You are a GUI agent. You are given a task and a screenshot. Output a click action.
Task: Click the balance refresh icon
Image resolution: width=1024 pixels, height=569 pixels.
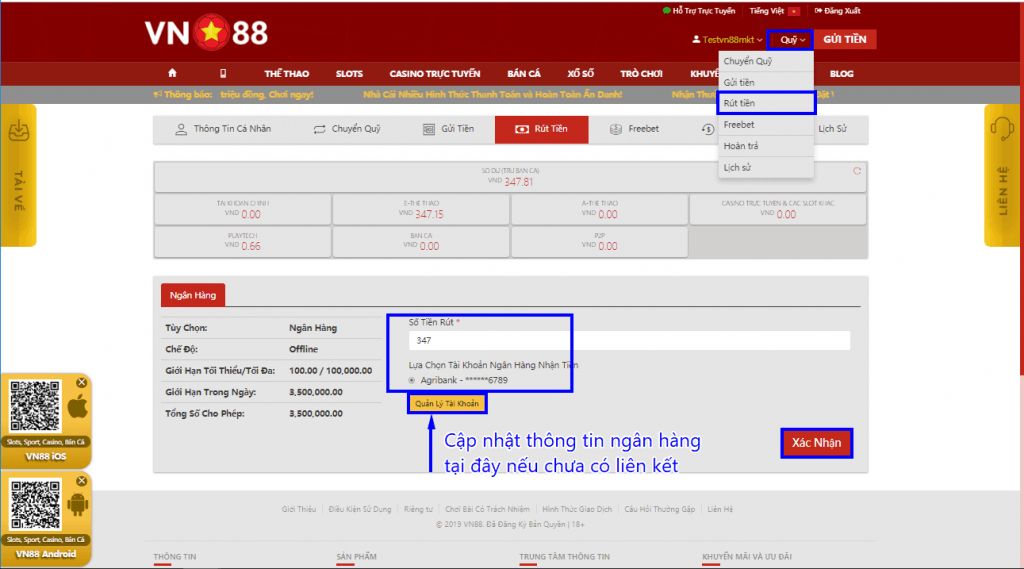point(856,171)
